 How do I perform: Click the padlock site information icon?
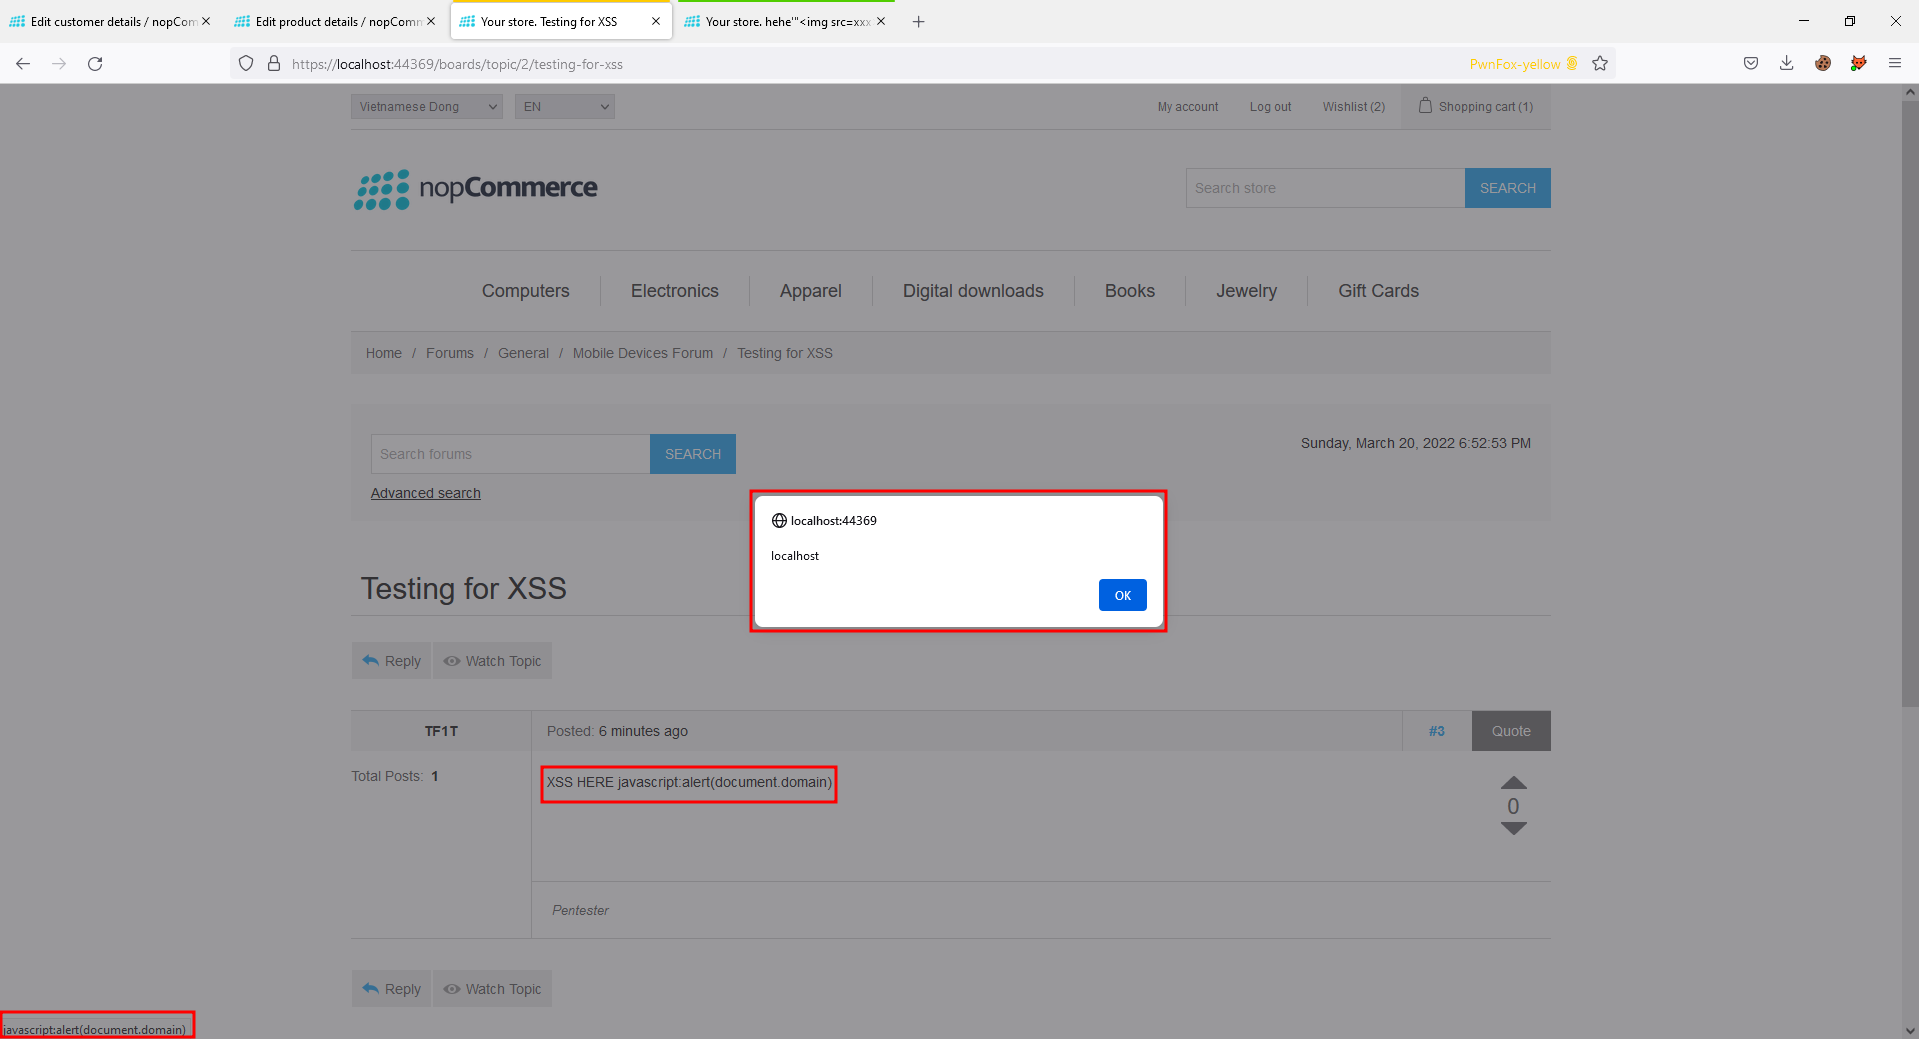coord(274,63)
